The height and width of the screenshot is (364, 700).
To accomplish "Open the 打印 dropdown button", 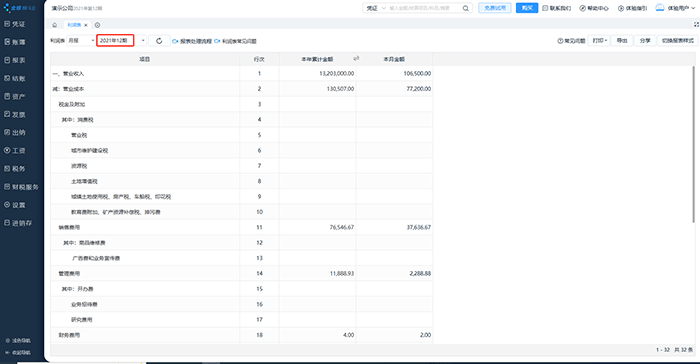I will point(599,41).
